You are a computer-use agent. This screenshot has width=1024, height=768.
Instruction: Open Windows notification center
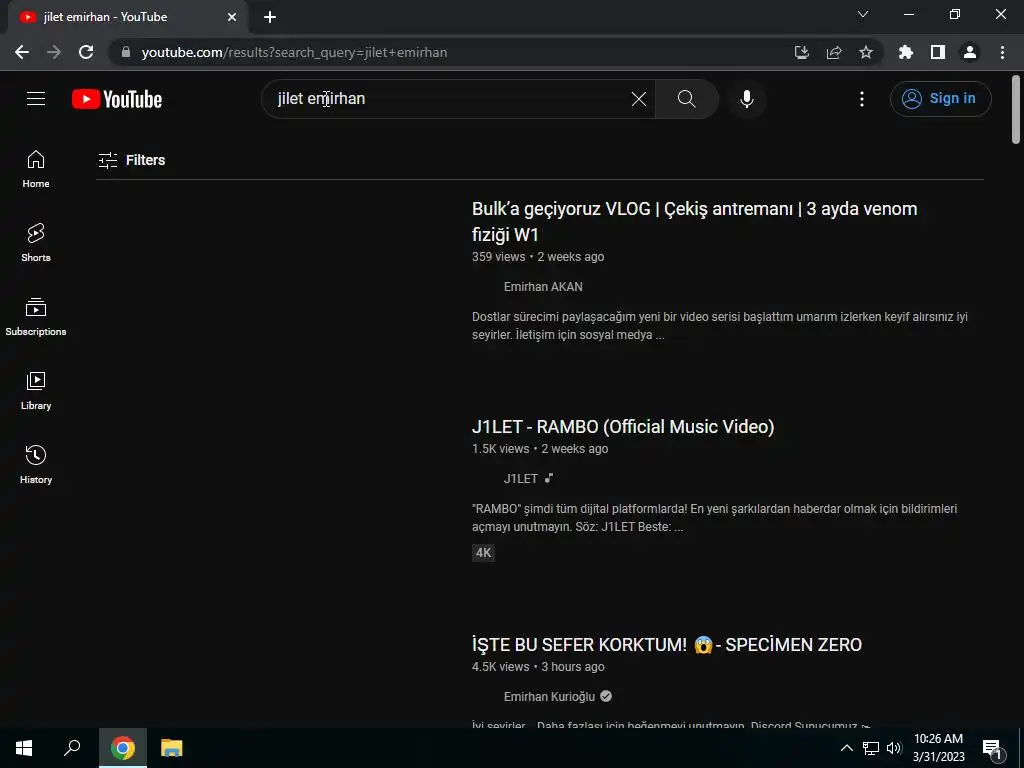992,748
